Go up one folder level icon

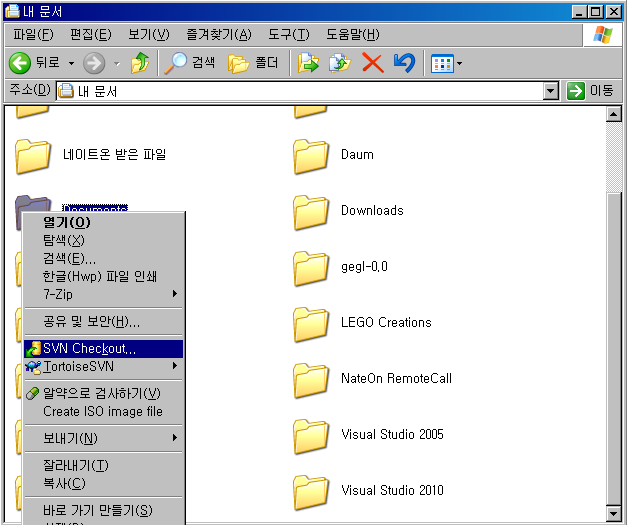point(140,63)
